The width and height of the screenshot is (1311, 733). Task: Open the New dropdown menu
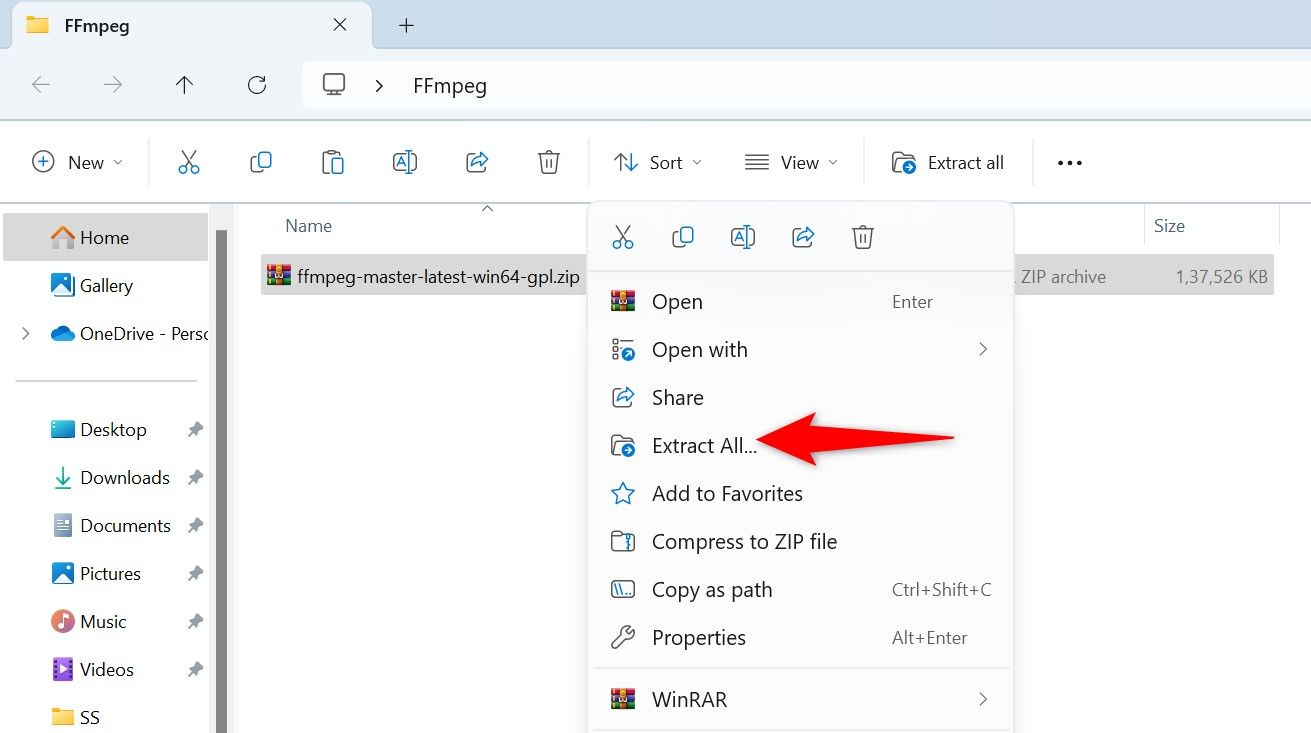(78, 162)
